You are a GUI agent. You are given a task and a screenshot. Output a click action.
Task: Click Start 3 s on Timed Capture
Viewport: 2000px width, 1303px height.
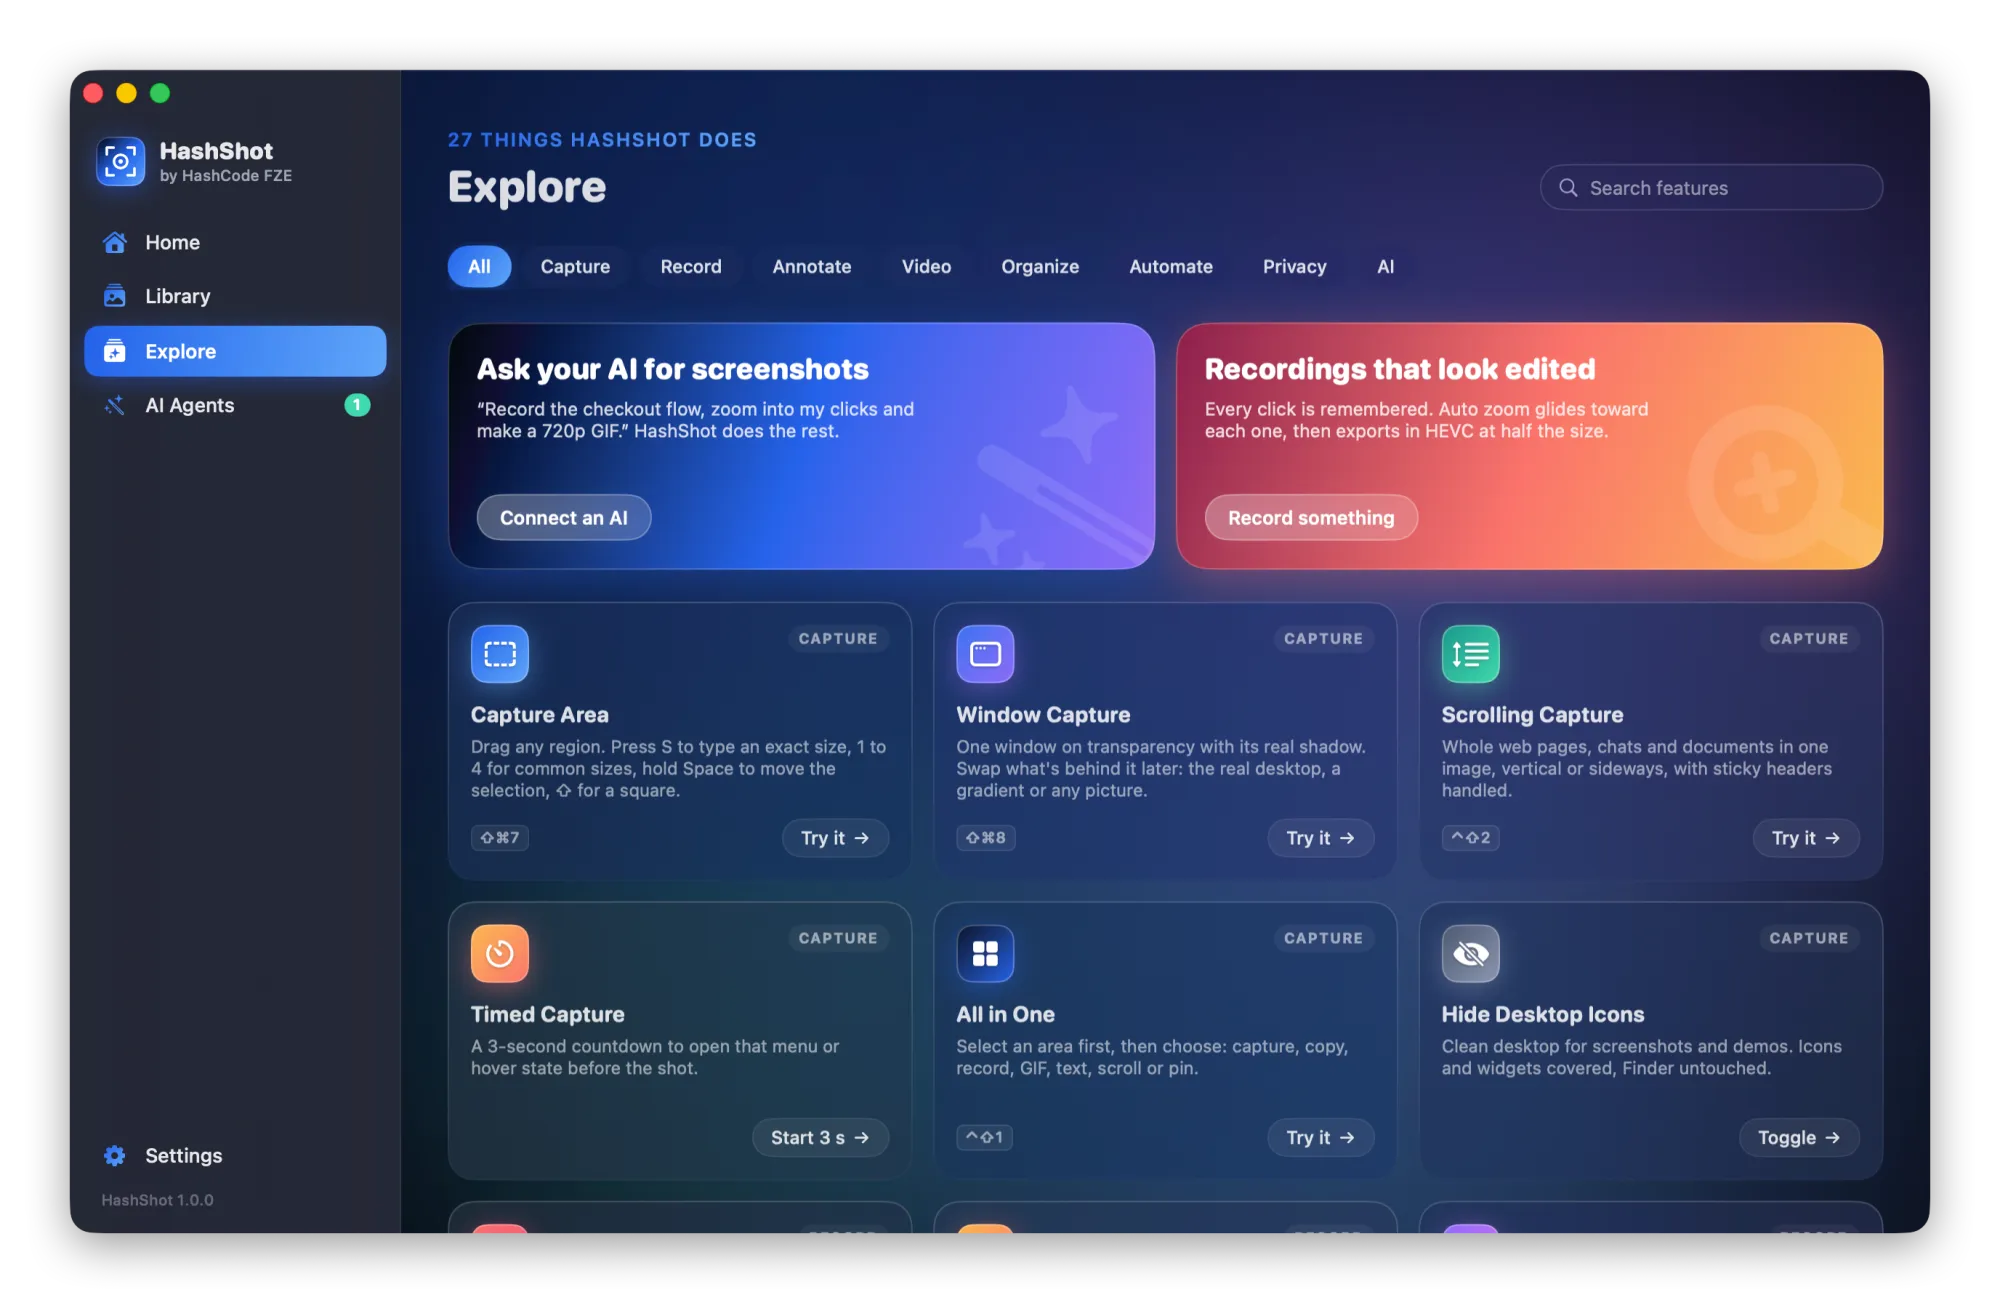820,1137
